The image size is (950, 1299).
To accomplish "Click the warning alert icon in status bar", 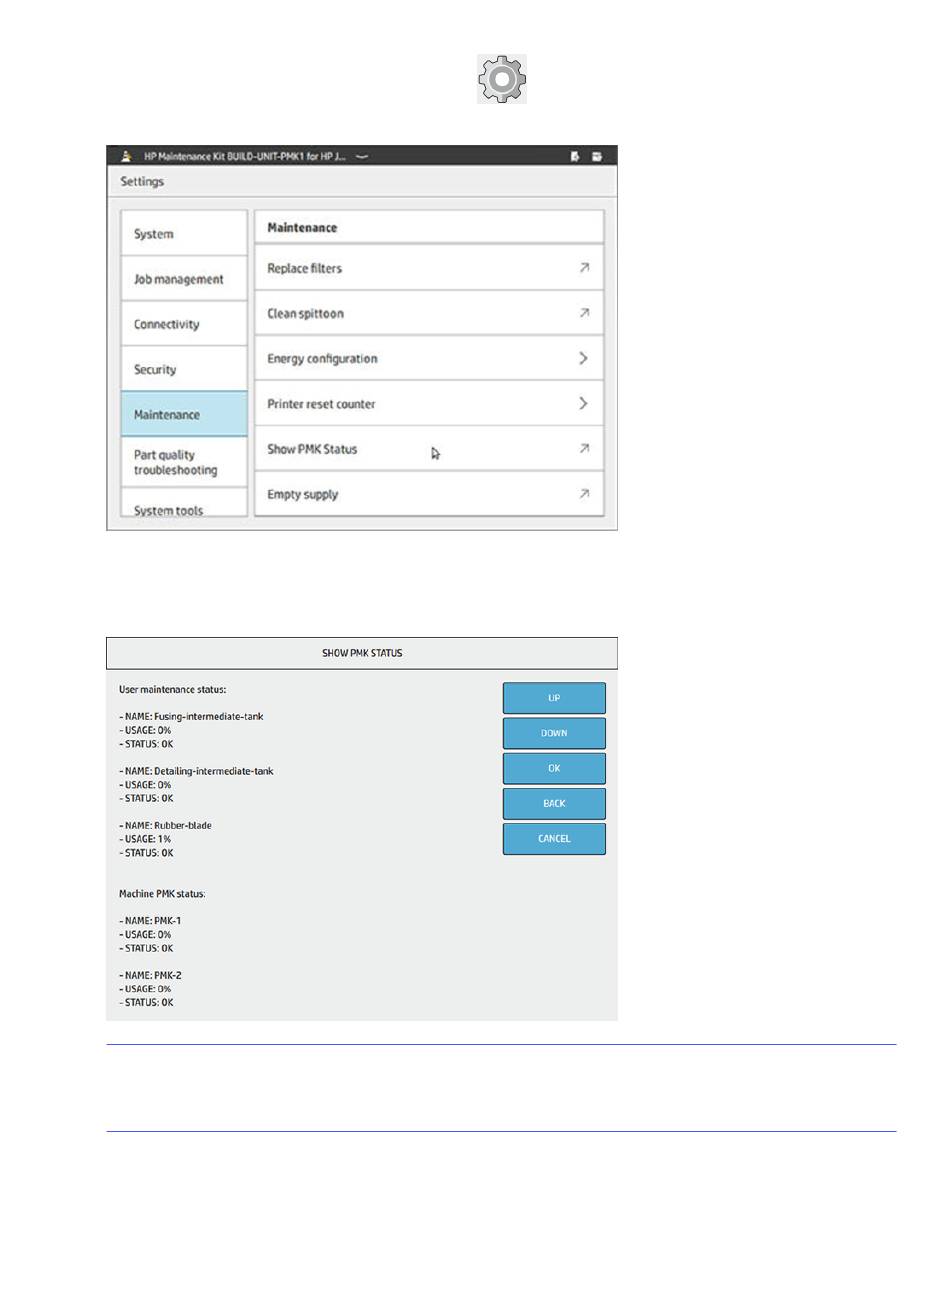I will click(126, 156).
